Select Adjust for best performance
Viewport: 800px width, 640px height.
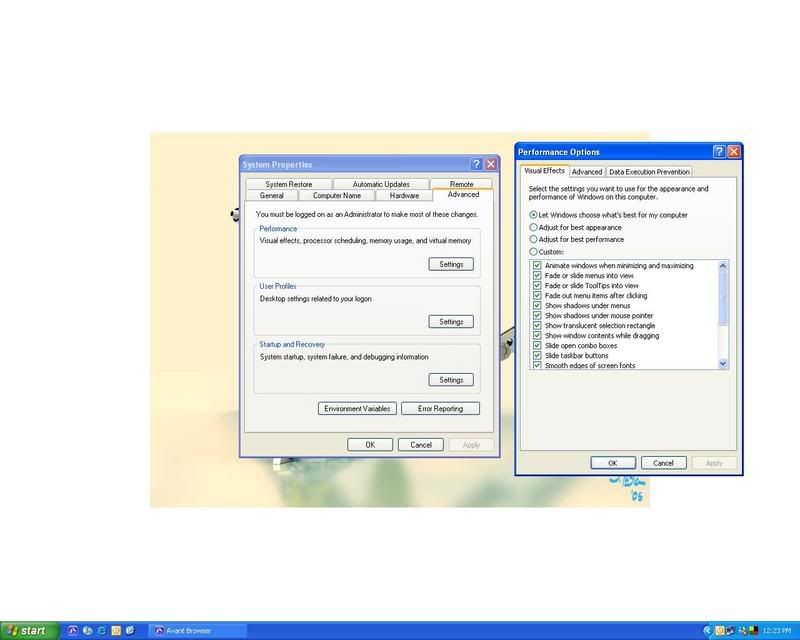click(x=533, y=239)
